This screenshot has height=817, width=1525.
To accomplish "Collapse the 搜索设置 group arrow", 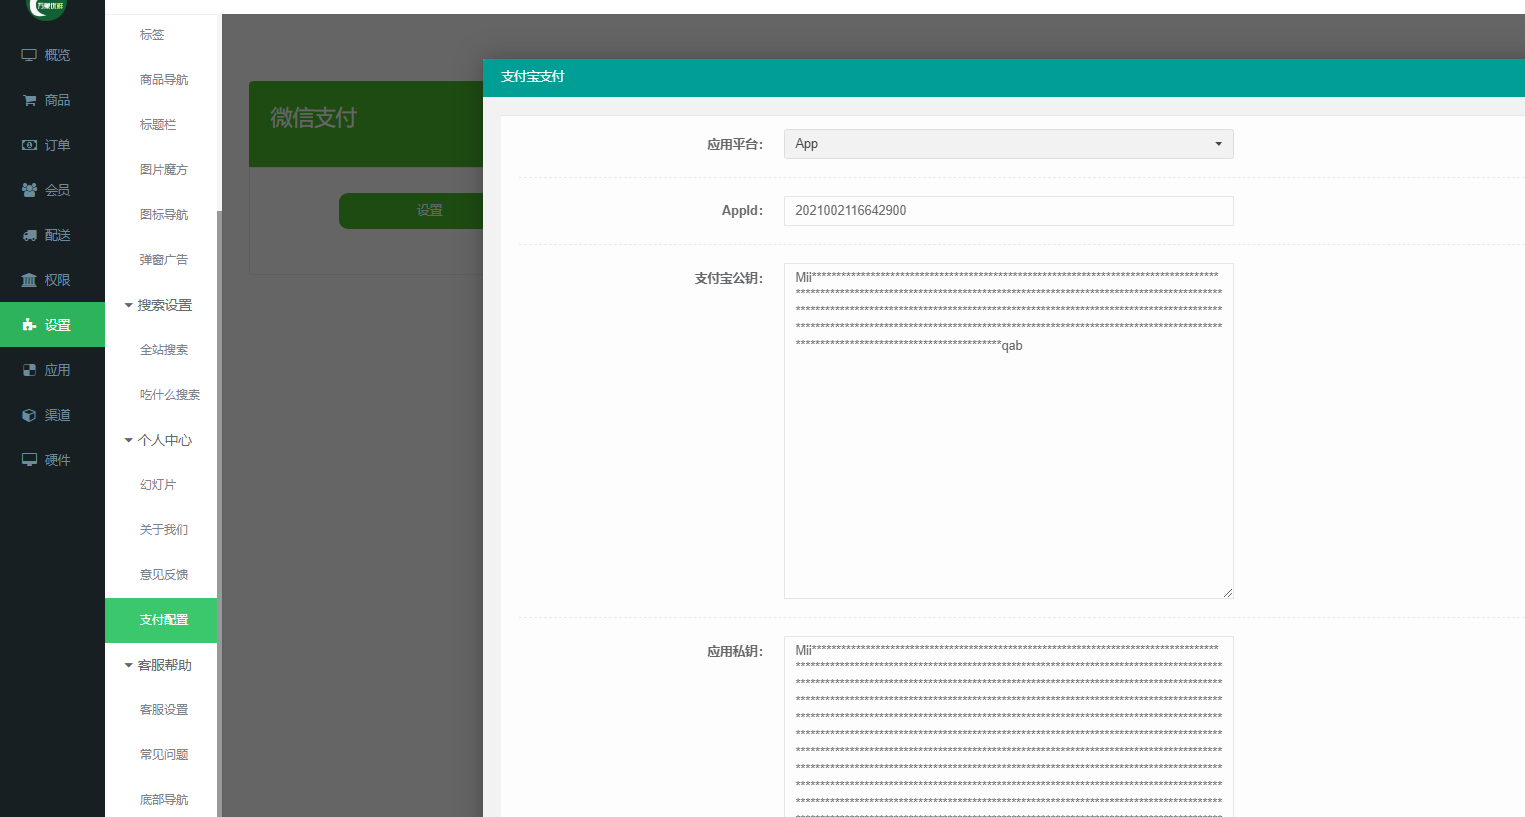I will tap(128, 305).
